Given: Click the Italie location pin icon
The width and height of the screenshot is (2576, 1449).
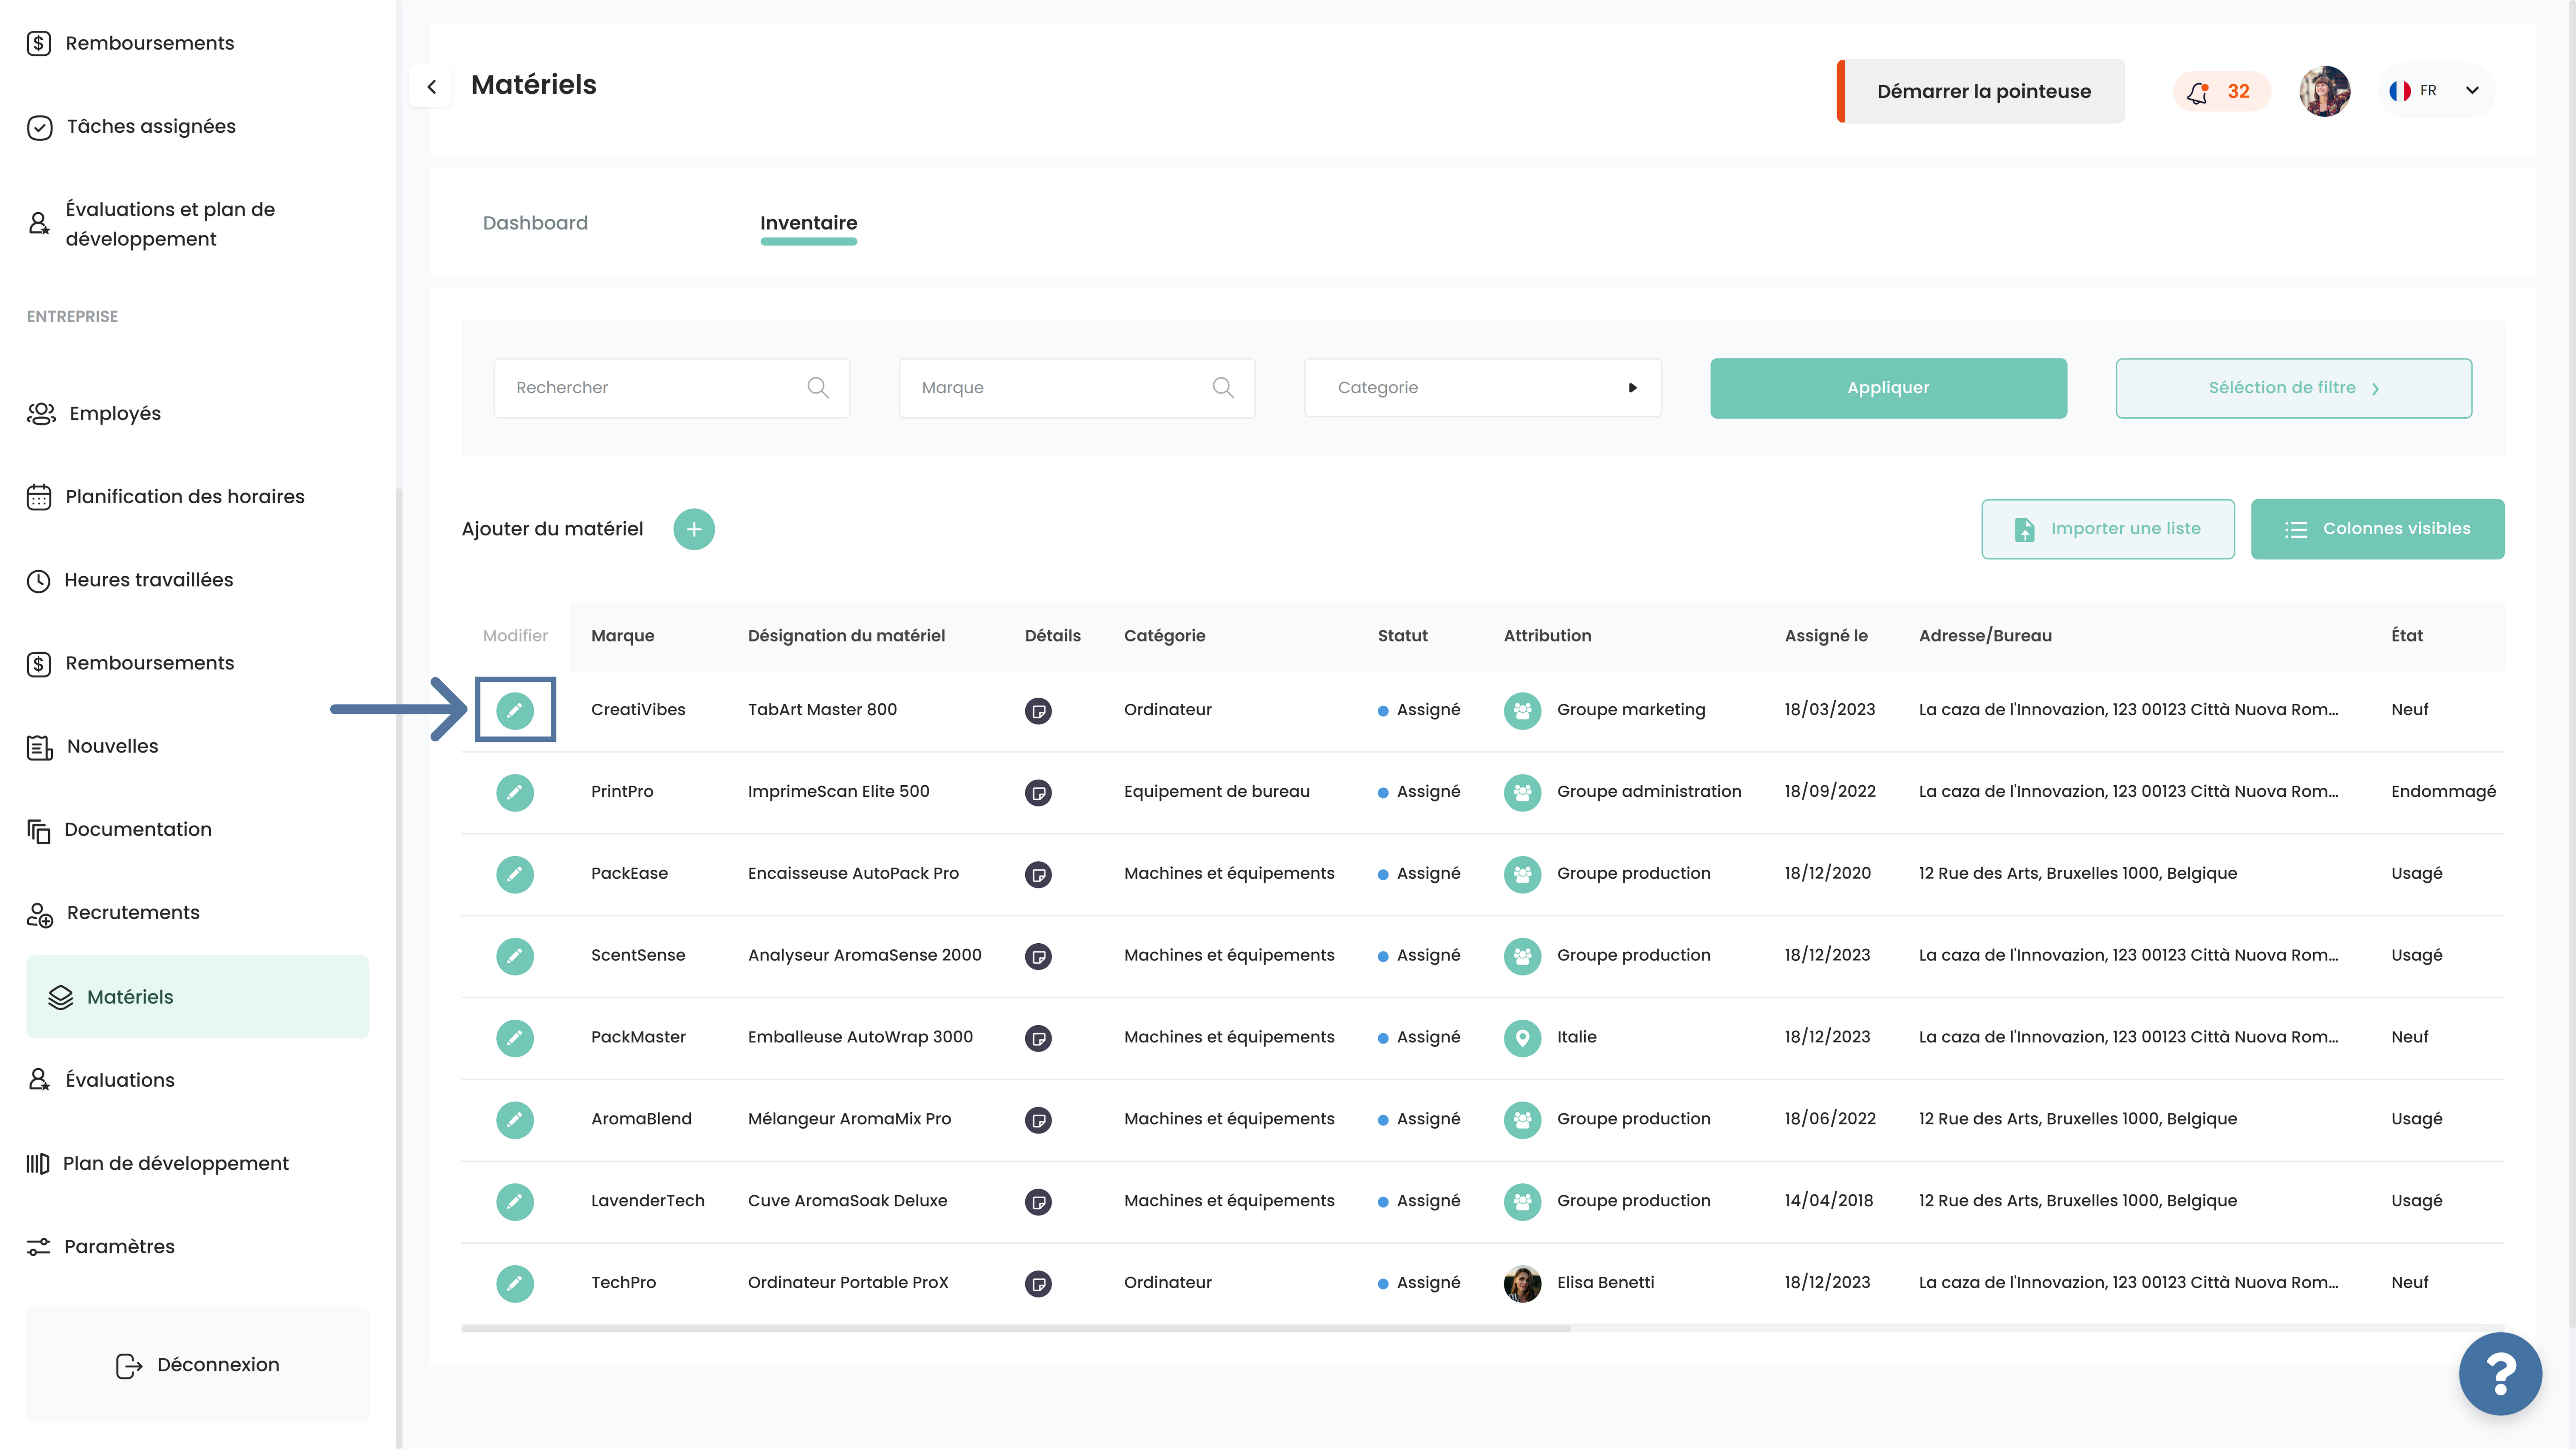Looking at the screenshot, I should [x=1522, y=1038].
